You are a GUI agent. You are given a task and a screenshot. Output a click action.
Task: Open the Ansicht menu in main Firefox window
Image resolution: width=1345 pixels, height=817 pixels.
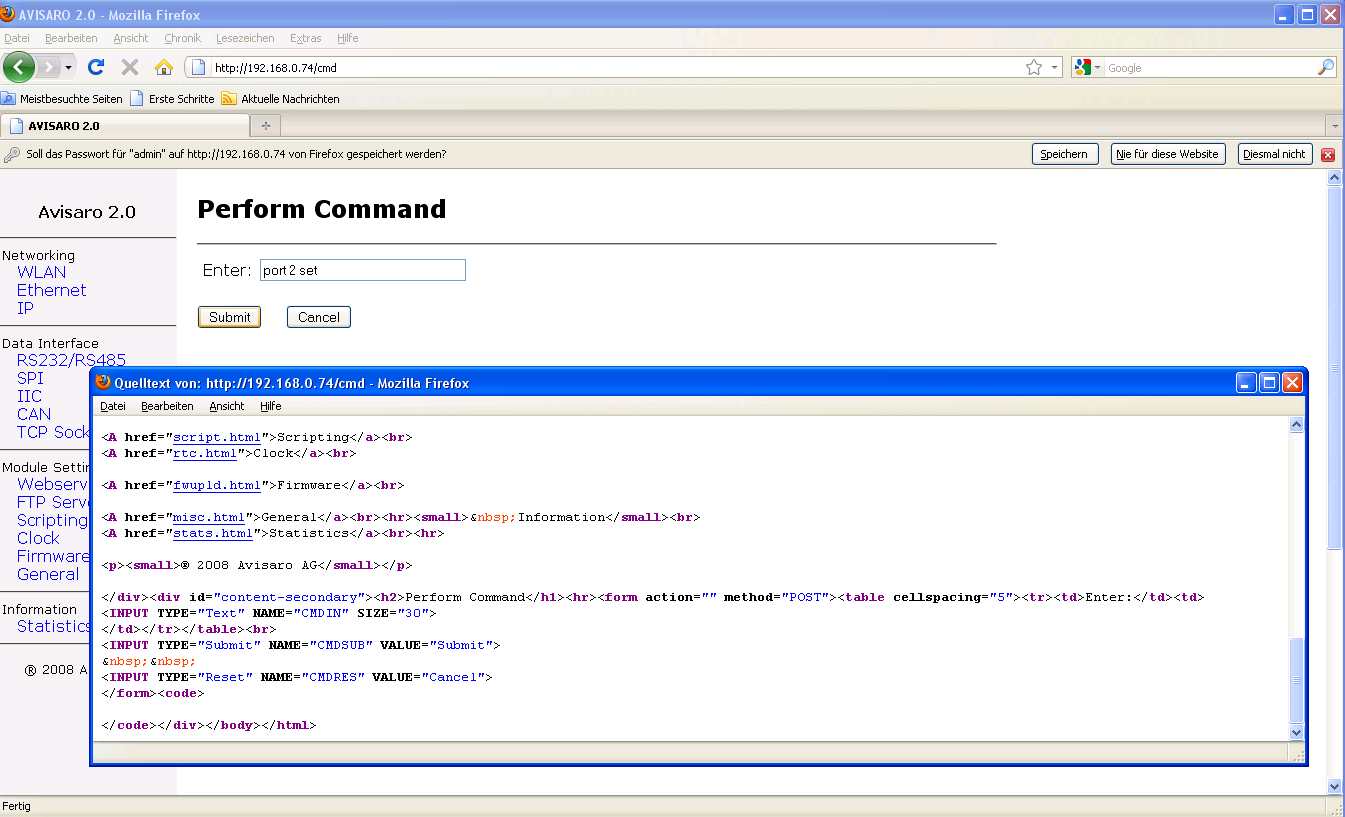[x=131, y=38]
